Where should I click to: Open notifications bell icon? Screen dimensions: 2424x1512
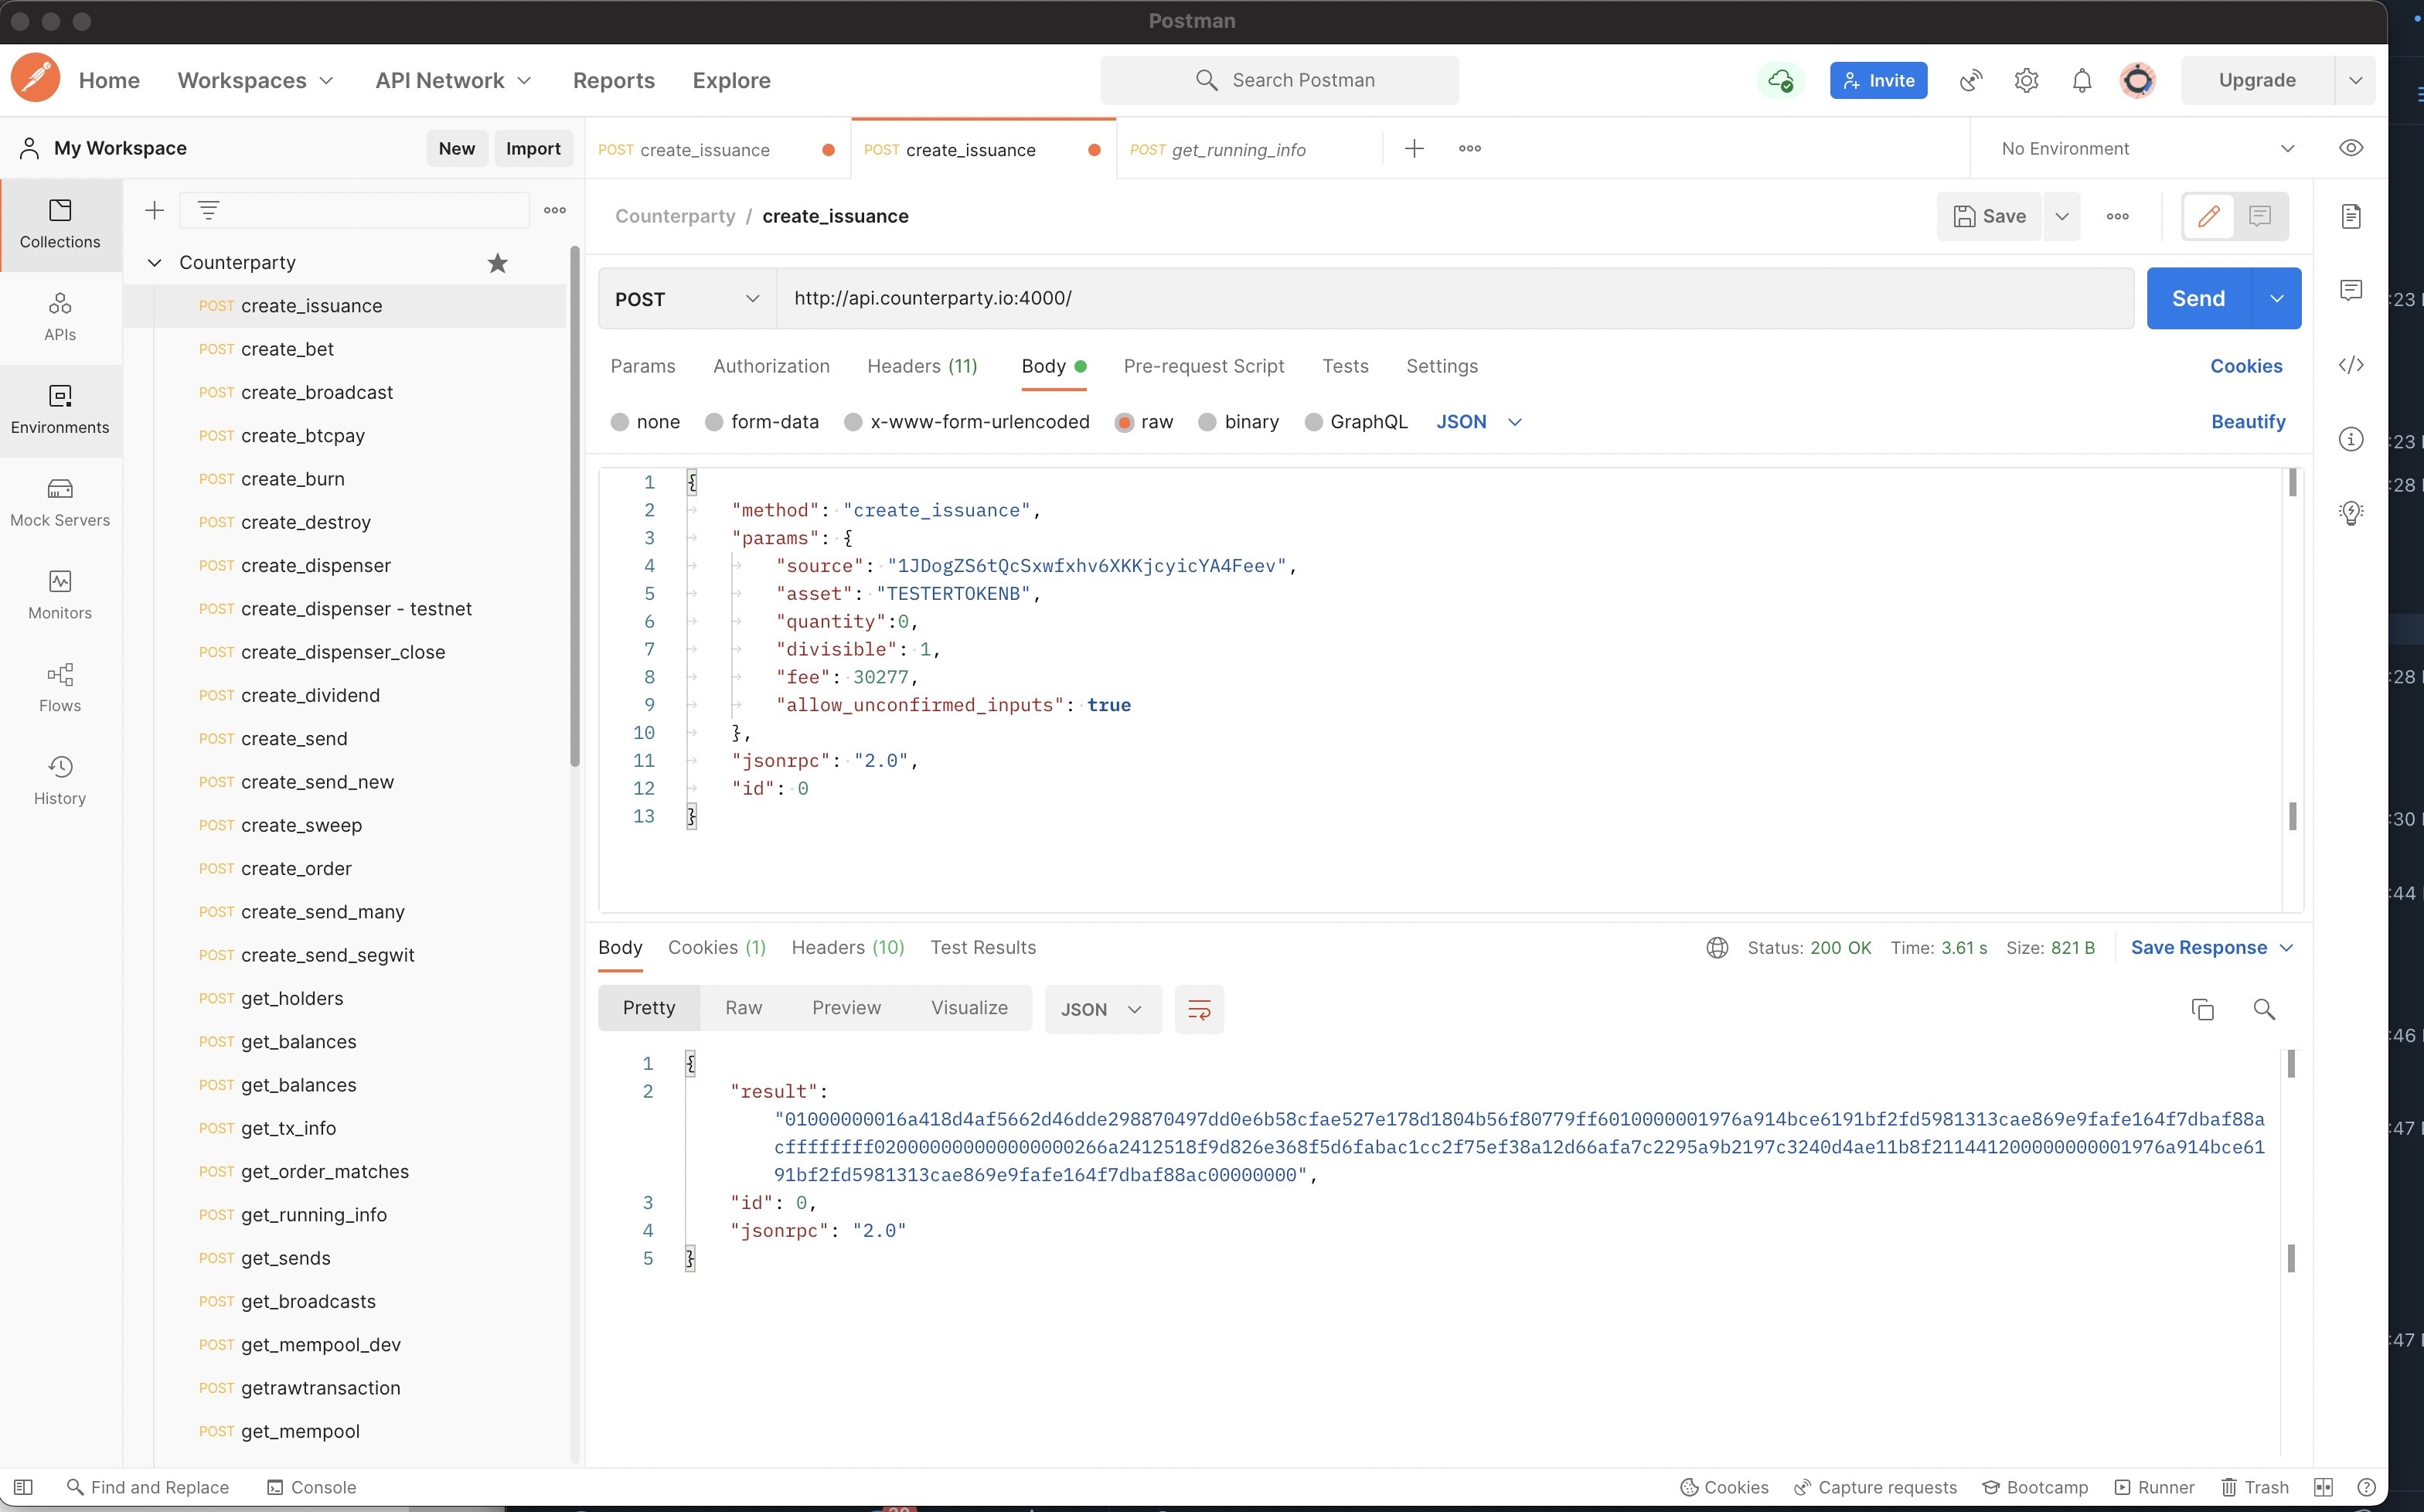(x=2082, y=80)
